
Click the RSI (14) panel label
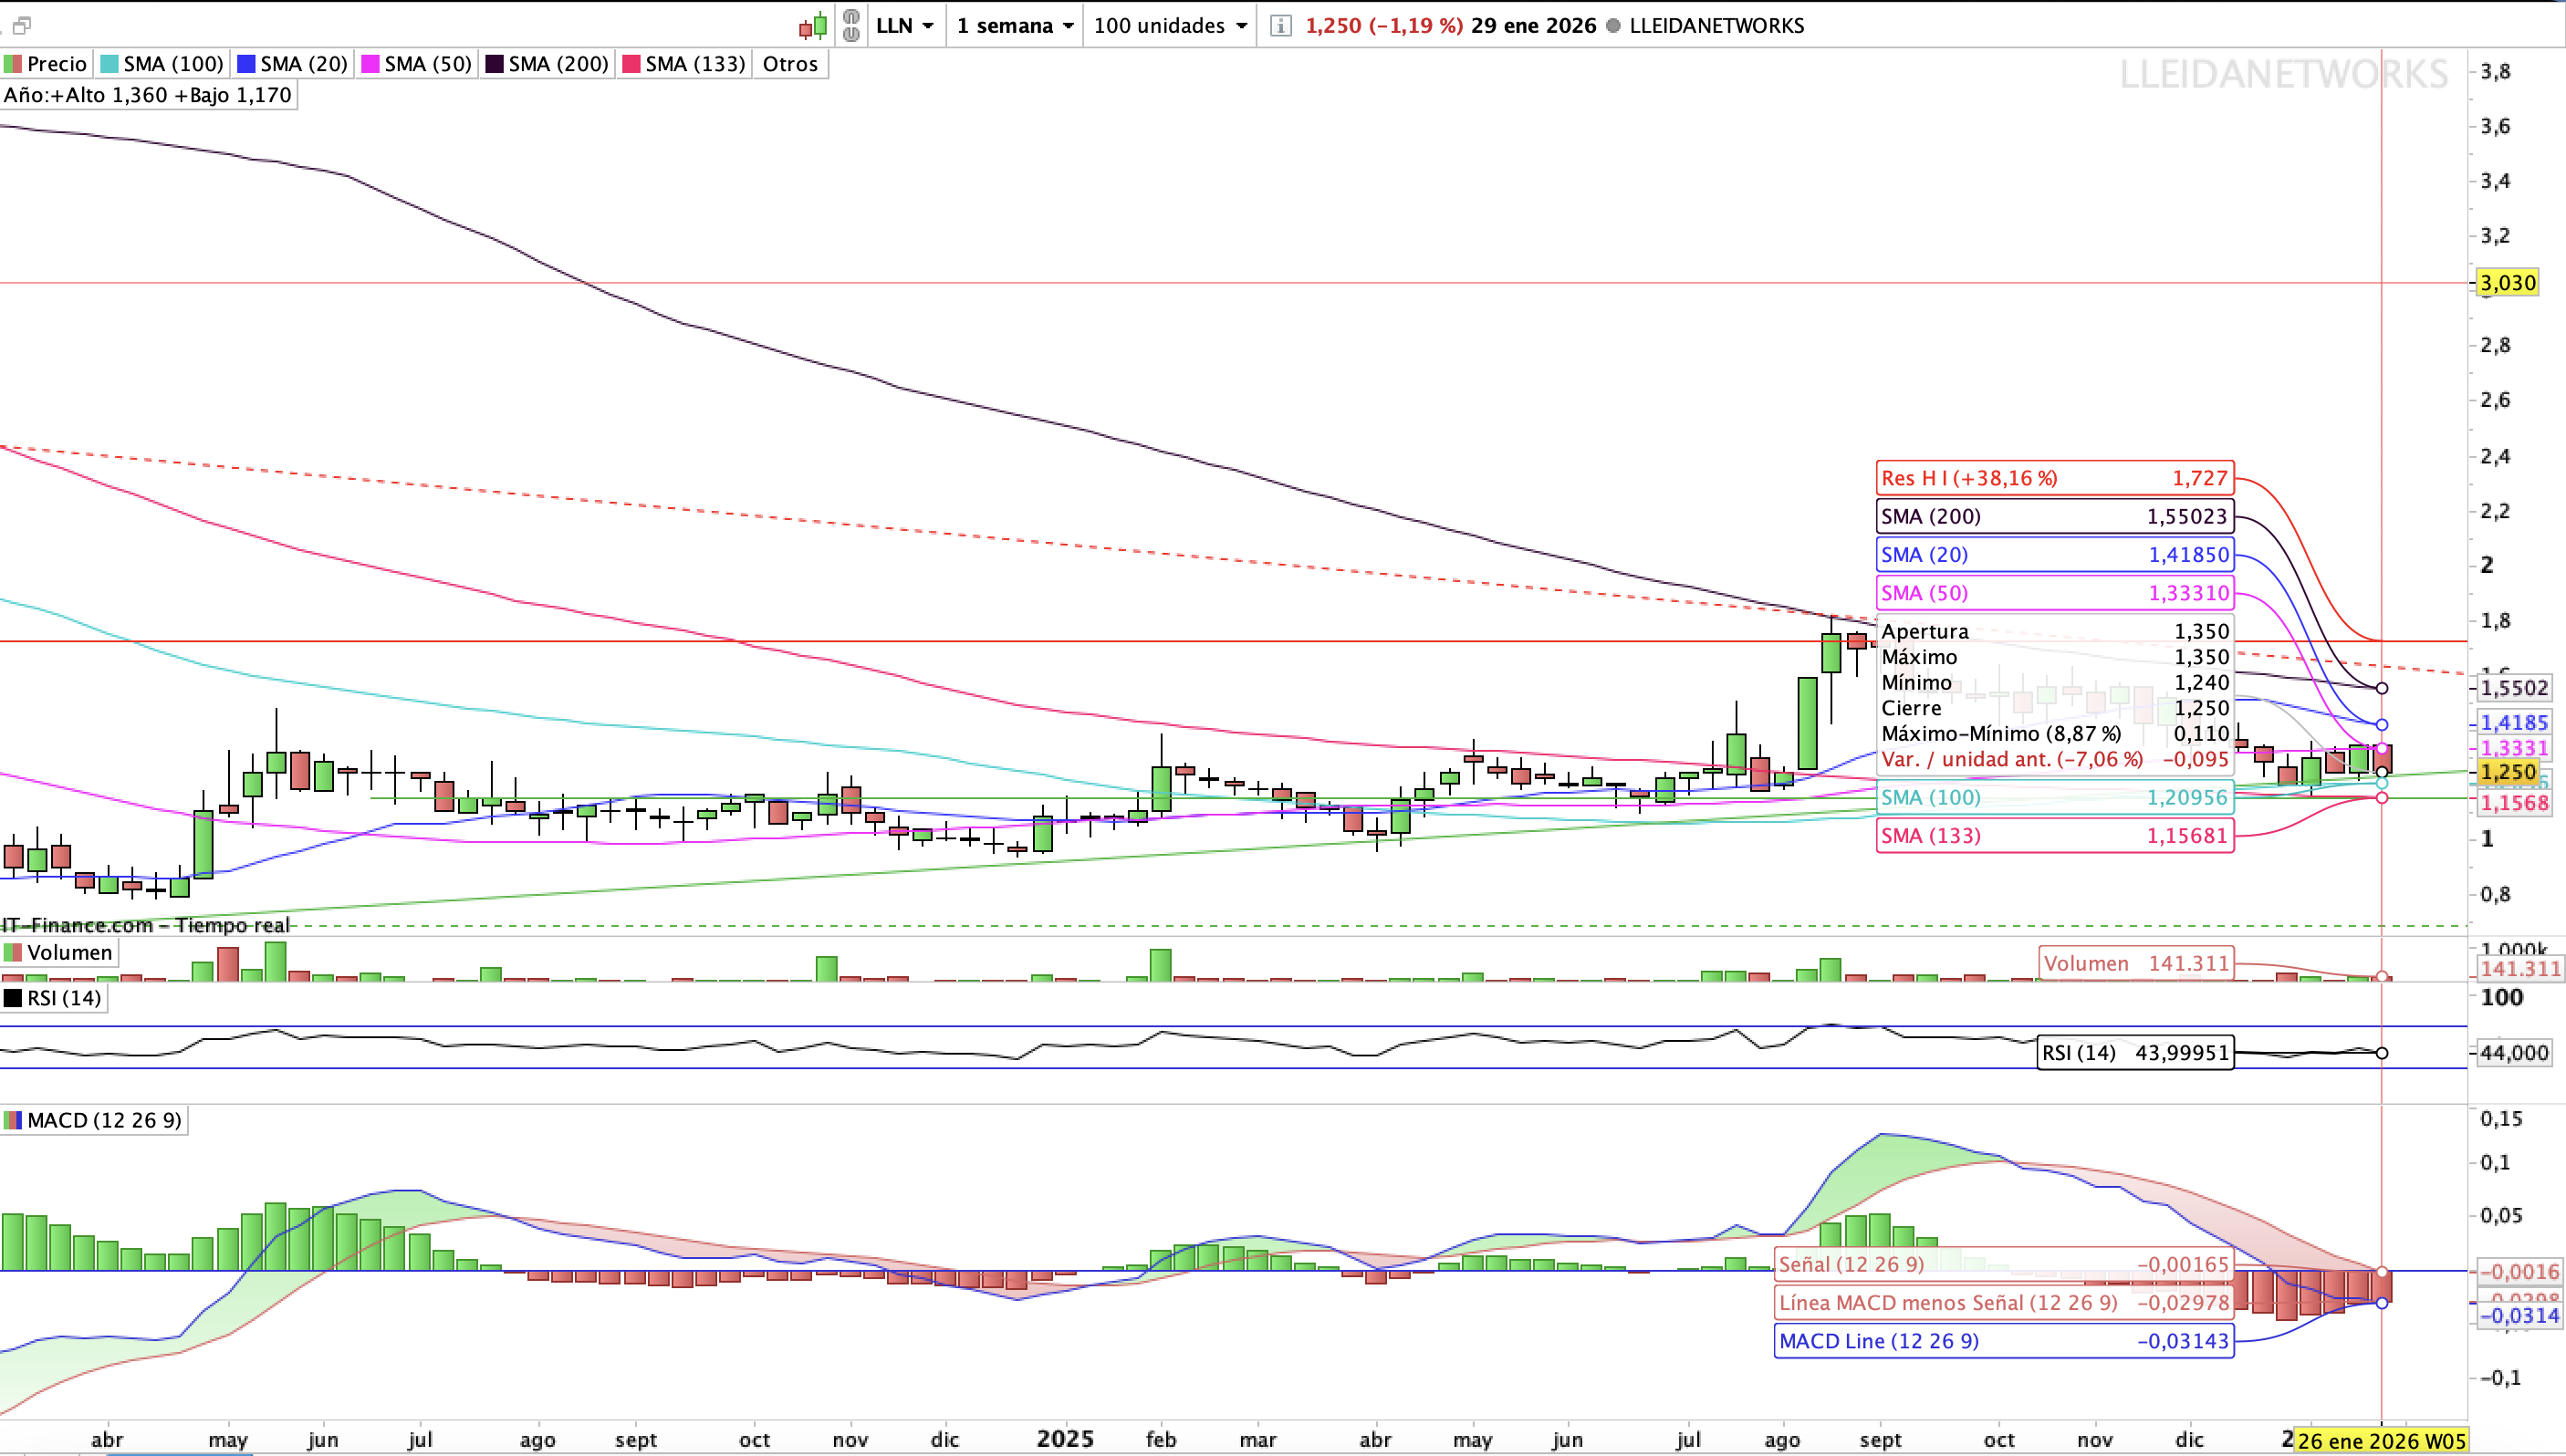pyautogui.click(x=54, y=998)
